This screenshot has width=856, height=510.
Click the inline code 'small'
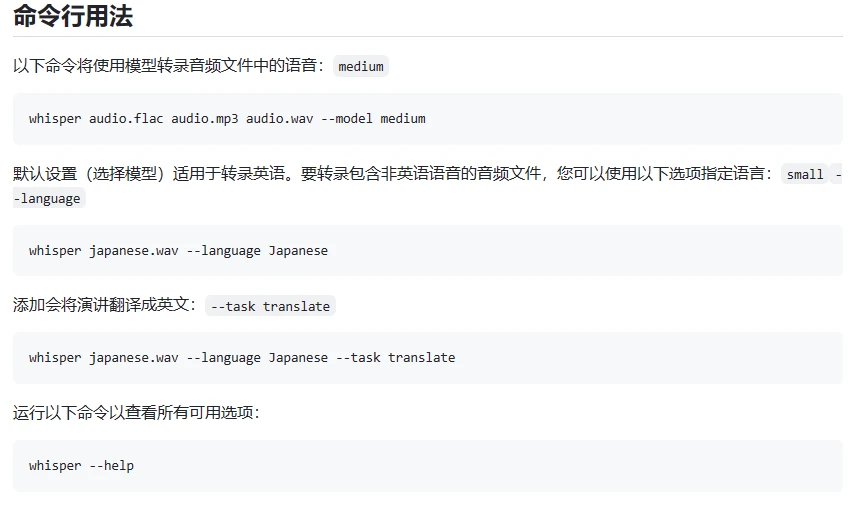click(805, 174)
